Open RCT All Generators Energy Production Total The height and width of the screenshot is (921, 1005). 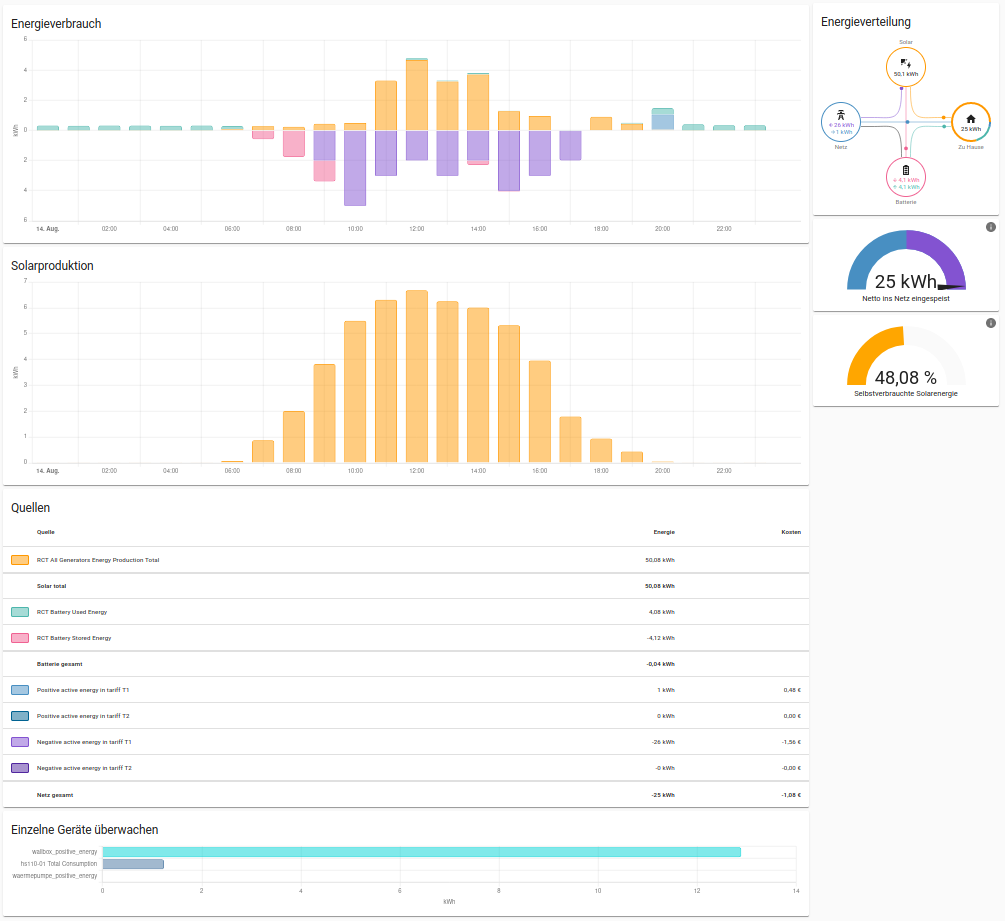(x=98, y=560)
